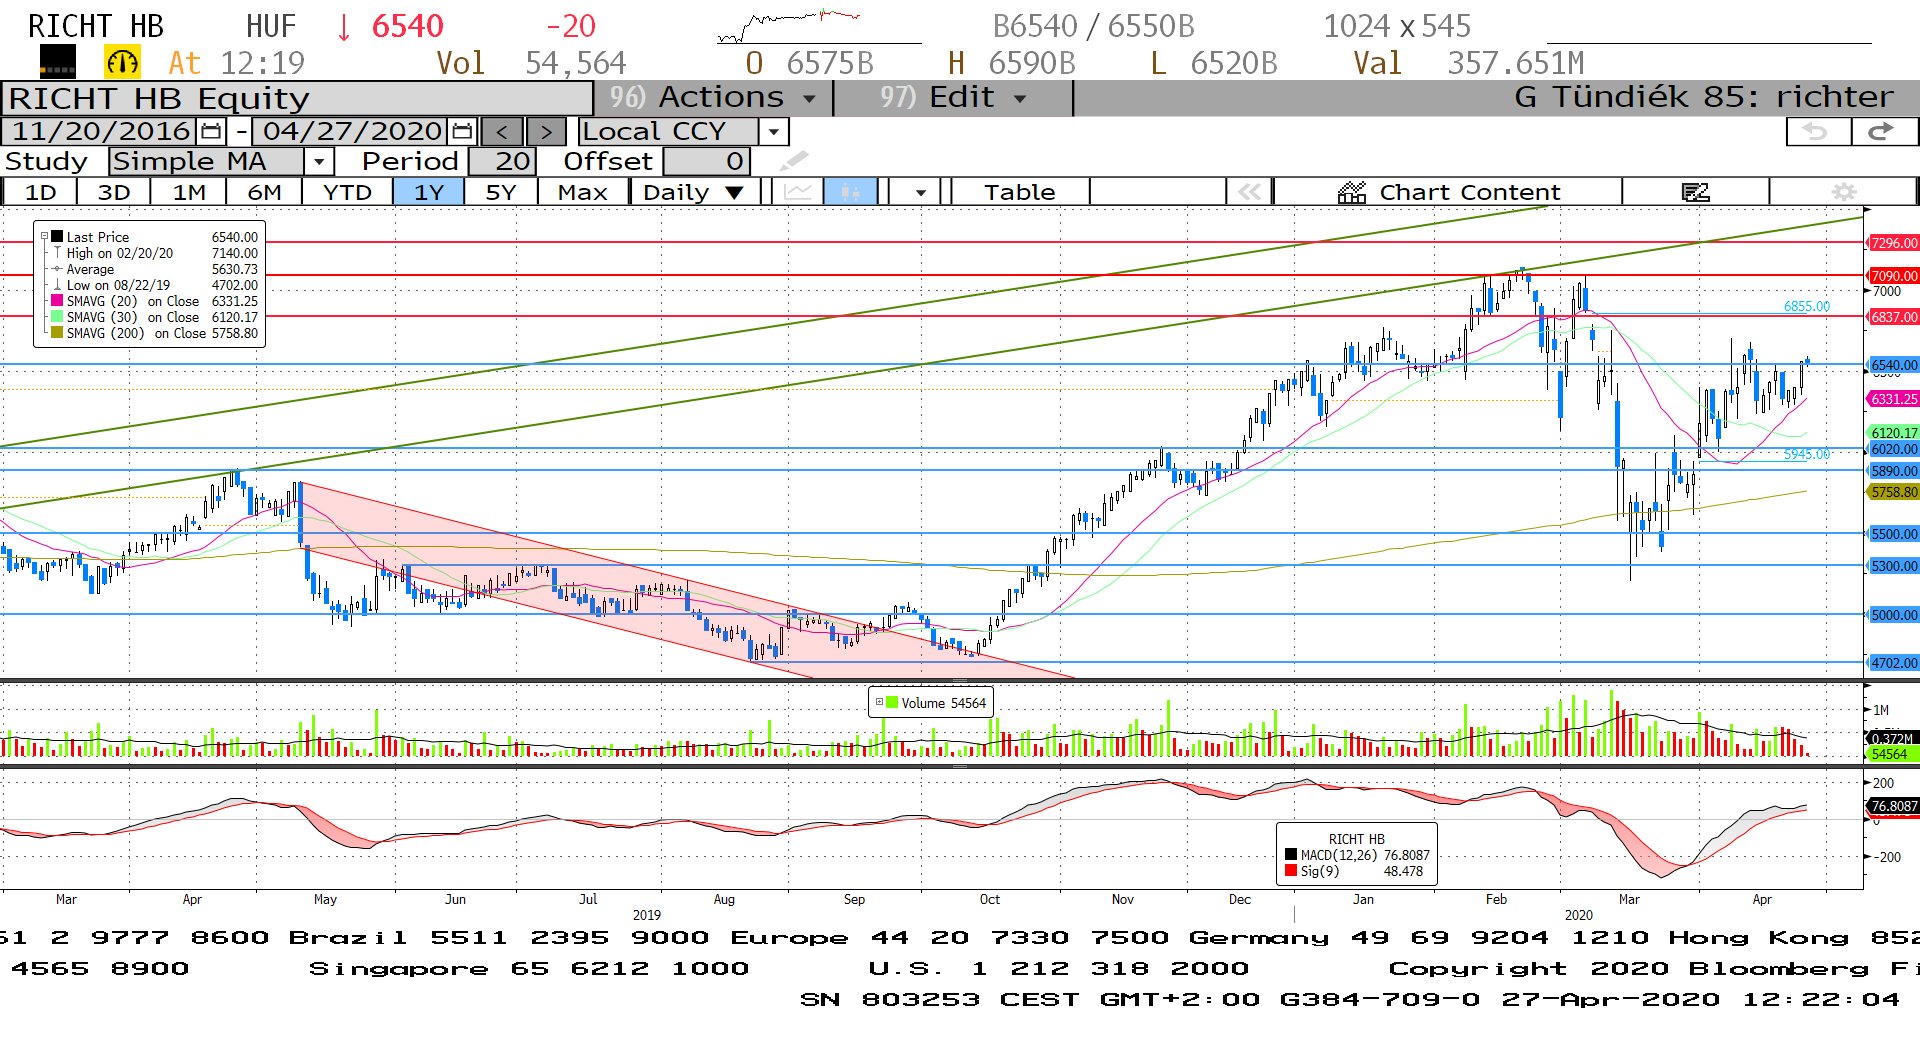Collapse Last Price legend tree

(x=44, y=237)
